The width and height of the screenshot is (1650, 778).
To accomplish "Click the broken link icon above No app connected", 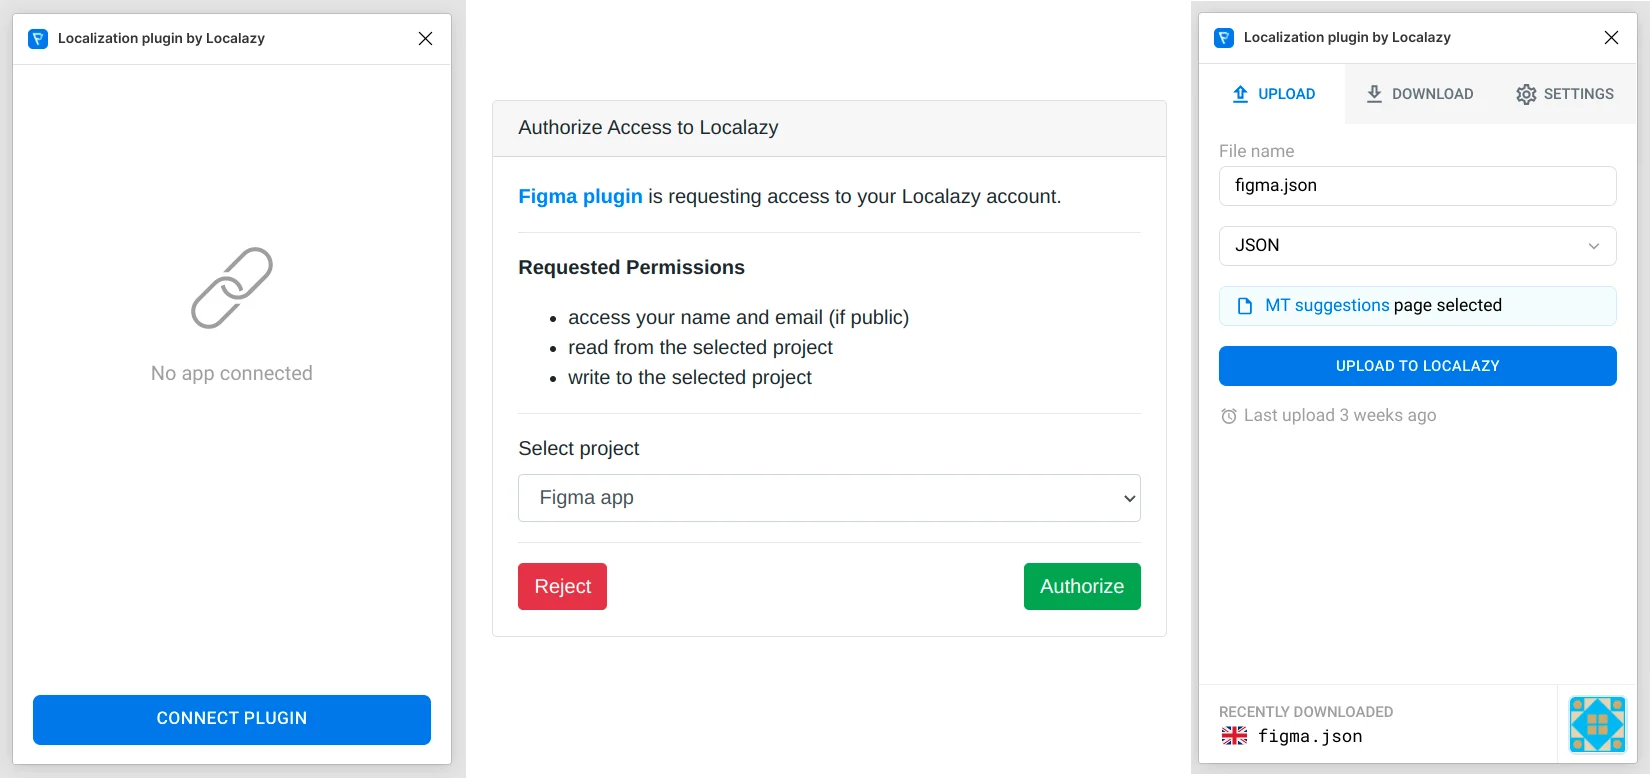I will [232, 288].
